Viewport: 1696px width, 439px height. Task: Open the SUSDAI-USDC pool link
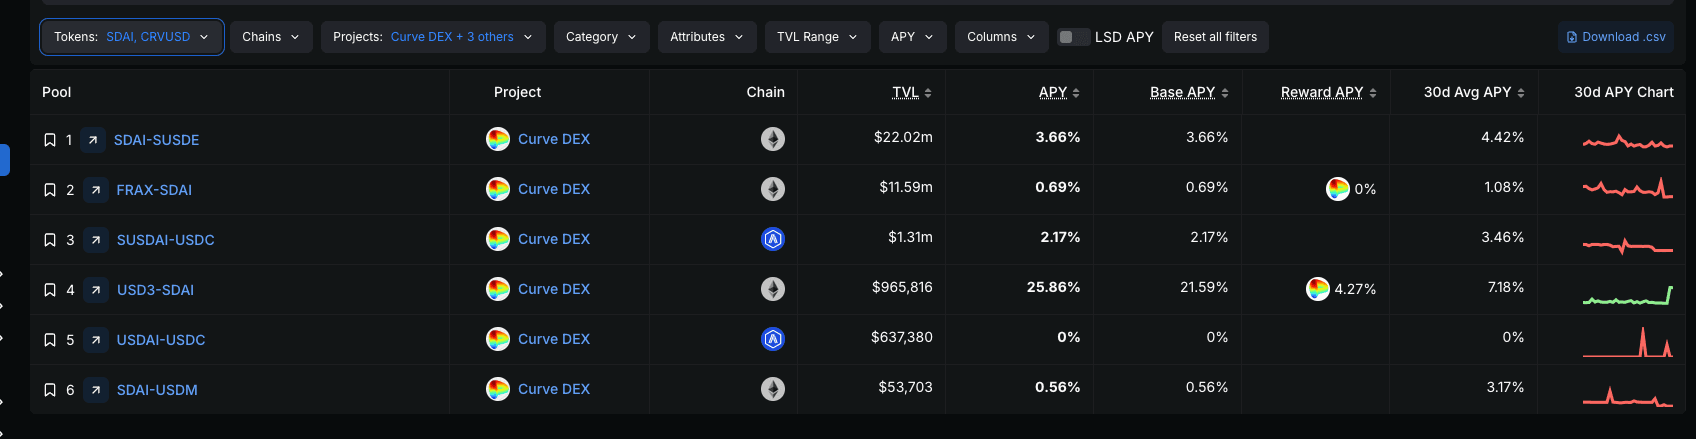(165, 240)
